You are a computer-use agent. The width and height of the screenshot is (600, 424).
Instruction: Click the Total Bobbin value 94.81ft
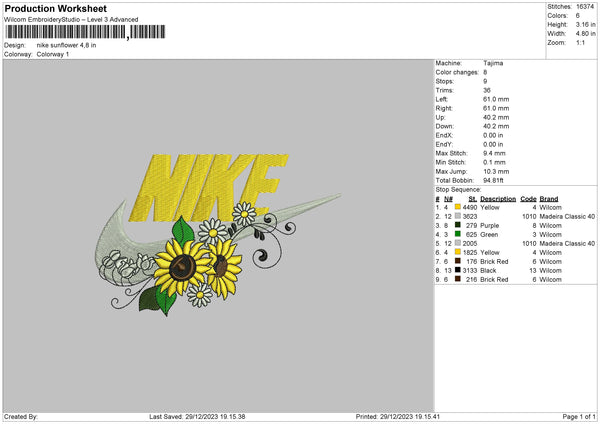[493, 180]
